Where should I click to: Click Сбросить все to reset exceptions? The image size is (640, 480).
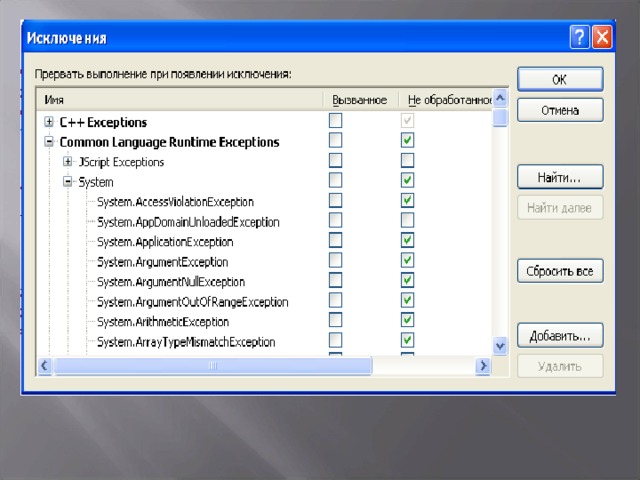[559, 271]
